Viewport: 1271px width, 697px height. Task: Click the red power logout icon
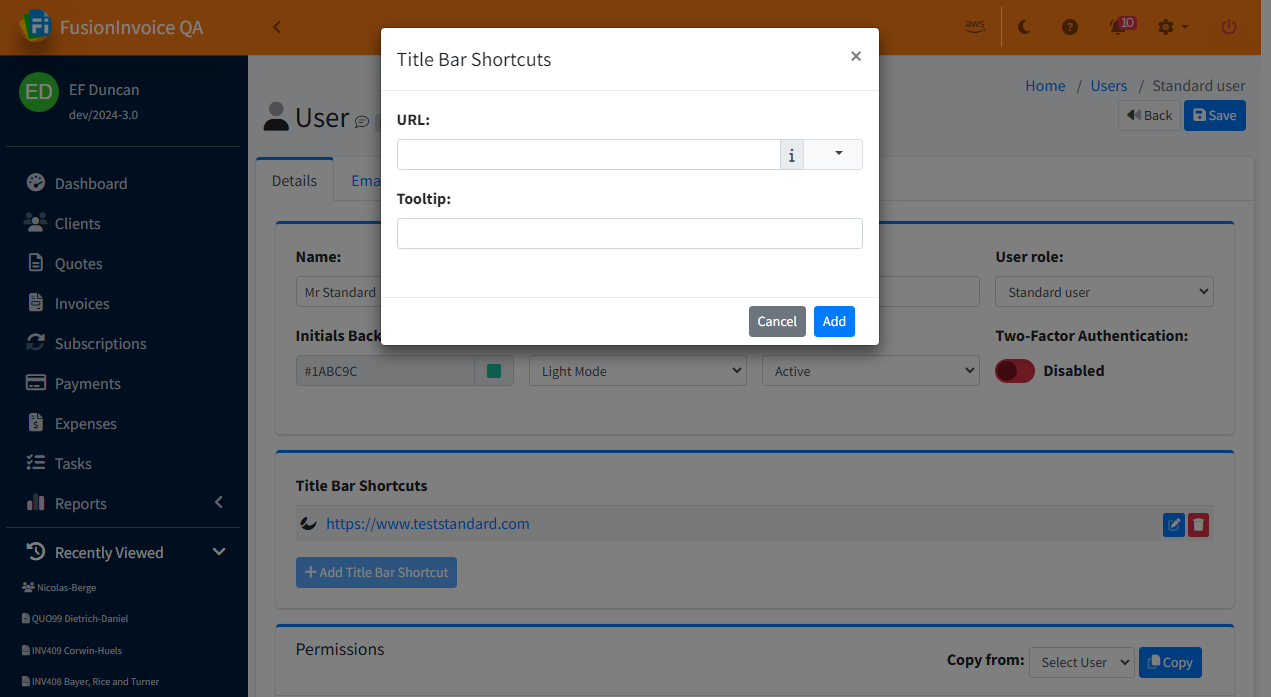(x=1229, y=27)
